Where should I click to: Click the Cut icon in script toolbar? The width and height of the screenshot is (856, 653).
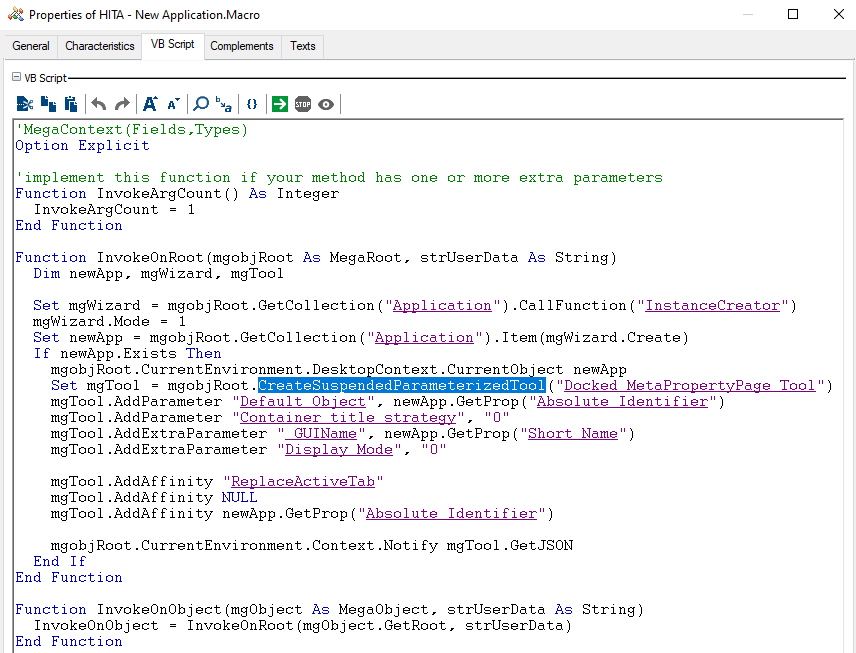click(x=25, y=104)
